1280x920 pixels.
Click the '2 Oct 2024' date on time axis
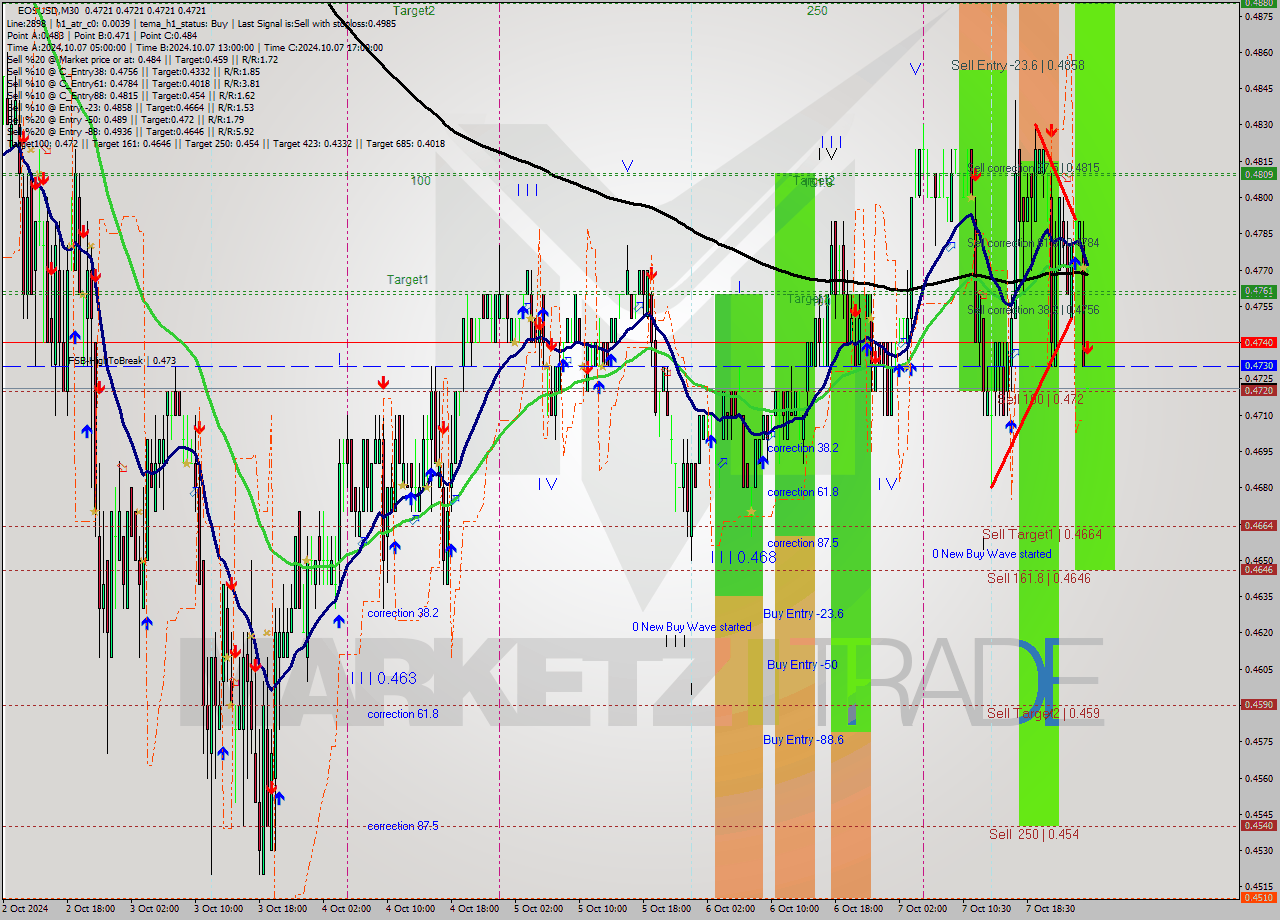click(27, 909)
